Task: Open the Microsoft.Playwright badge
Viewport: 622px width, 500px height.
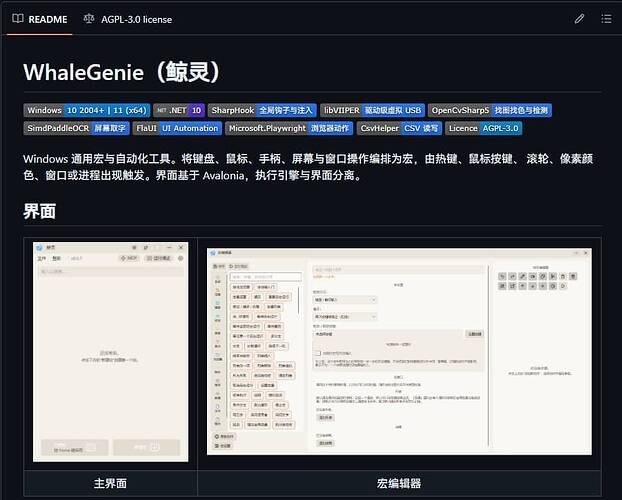Action: [289, 128]
